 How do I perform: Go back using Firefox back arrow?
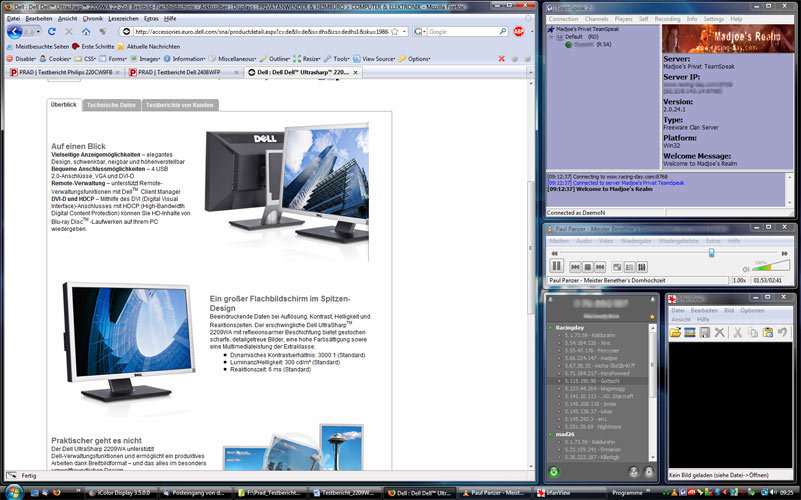click(x=14, y=32)
